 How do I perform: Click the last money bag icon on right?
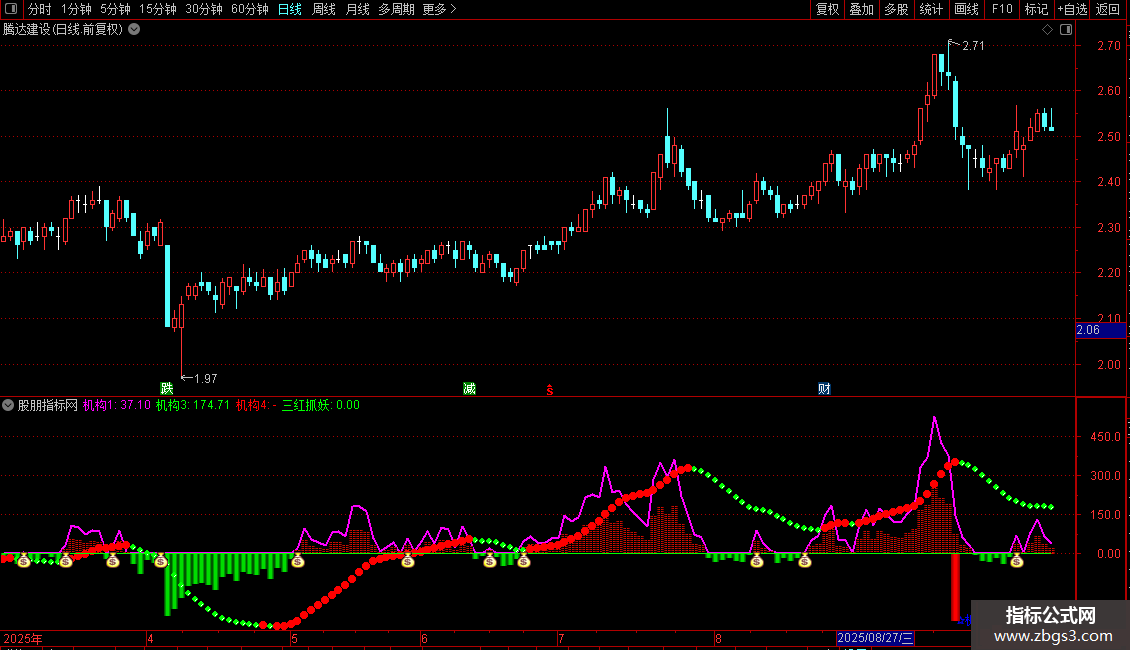point(1017,560)
